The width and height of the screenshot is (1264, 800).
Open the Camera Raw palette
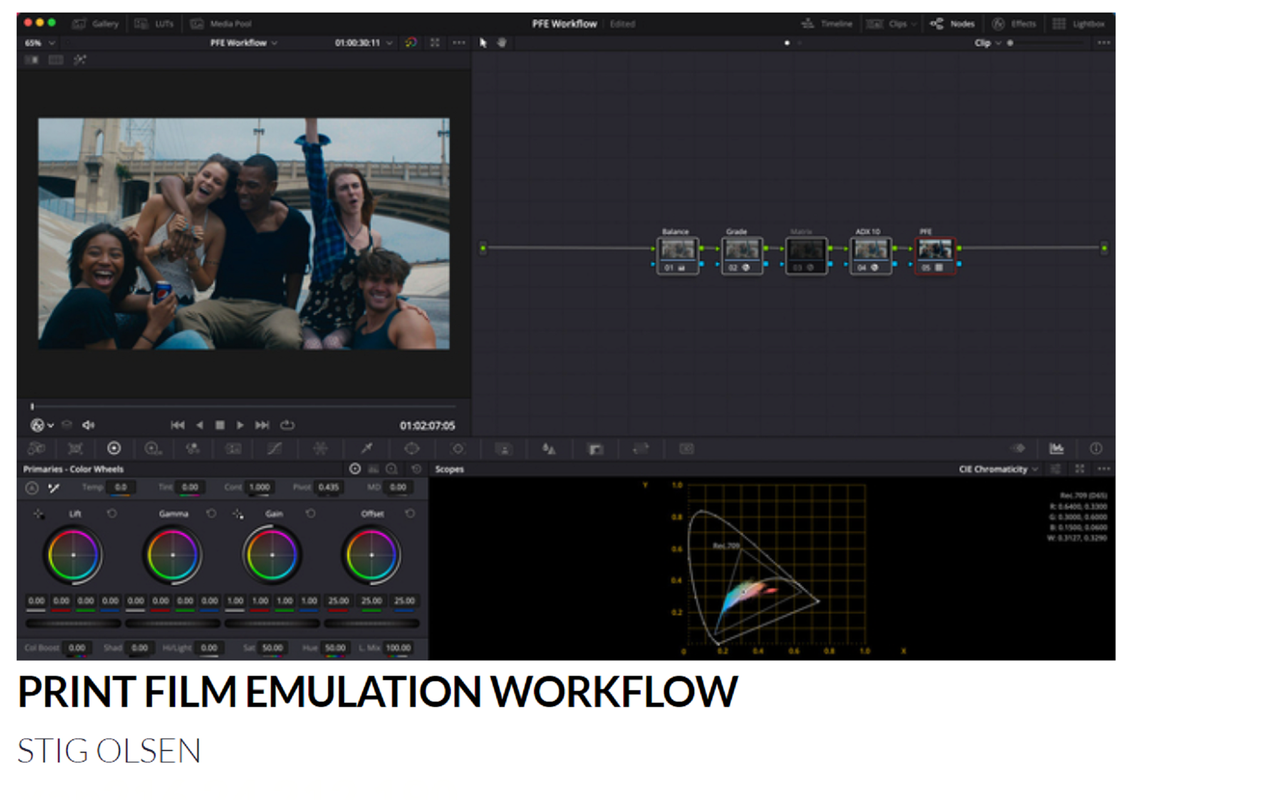(x=37, y=449)
